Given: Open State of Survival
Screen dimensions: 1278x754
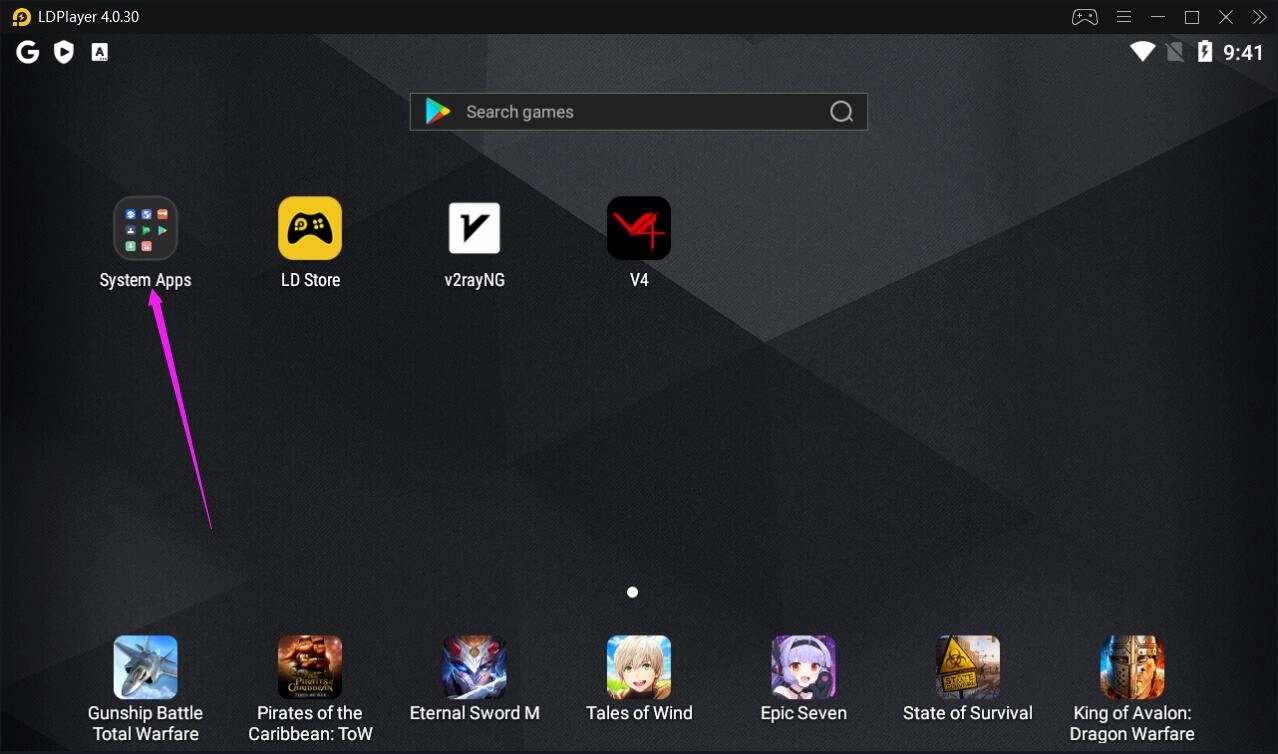Looking at the screenshot, I should [967, 666].
